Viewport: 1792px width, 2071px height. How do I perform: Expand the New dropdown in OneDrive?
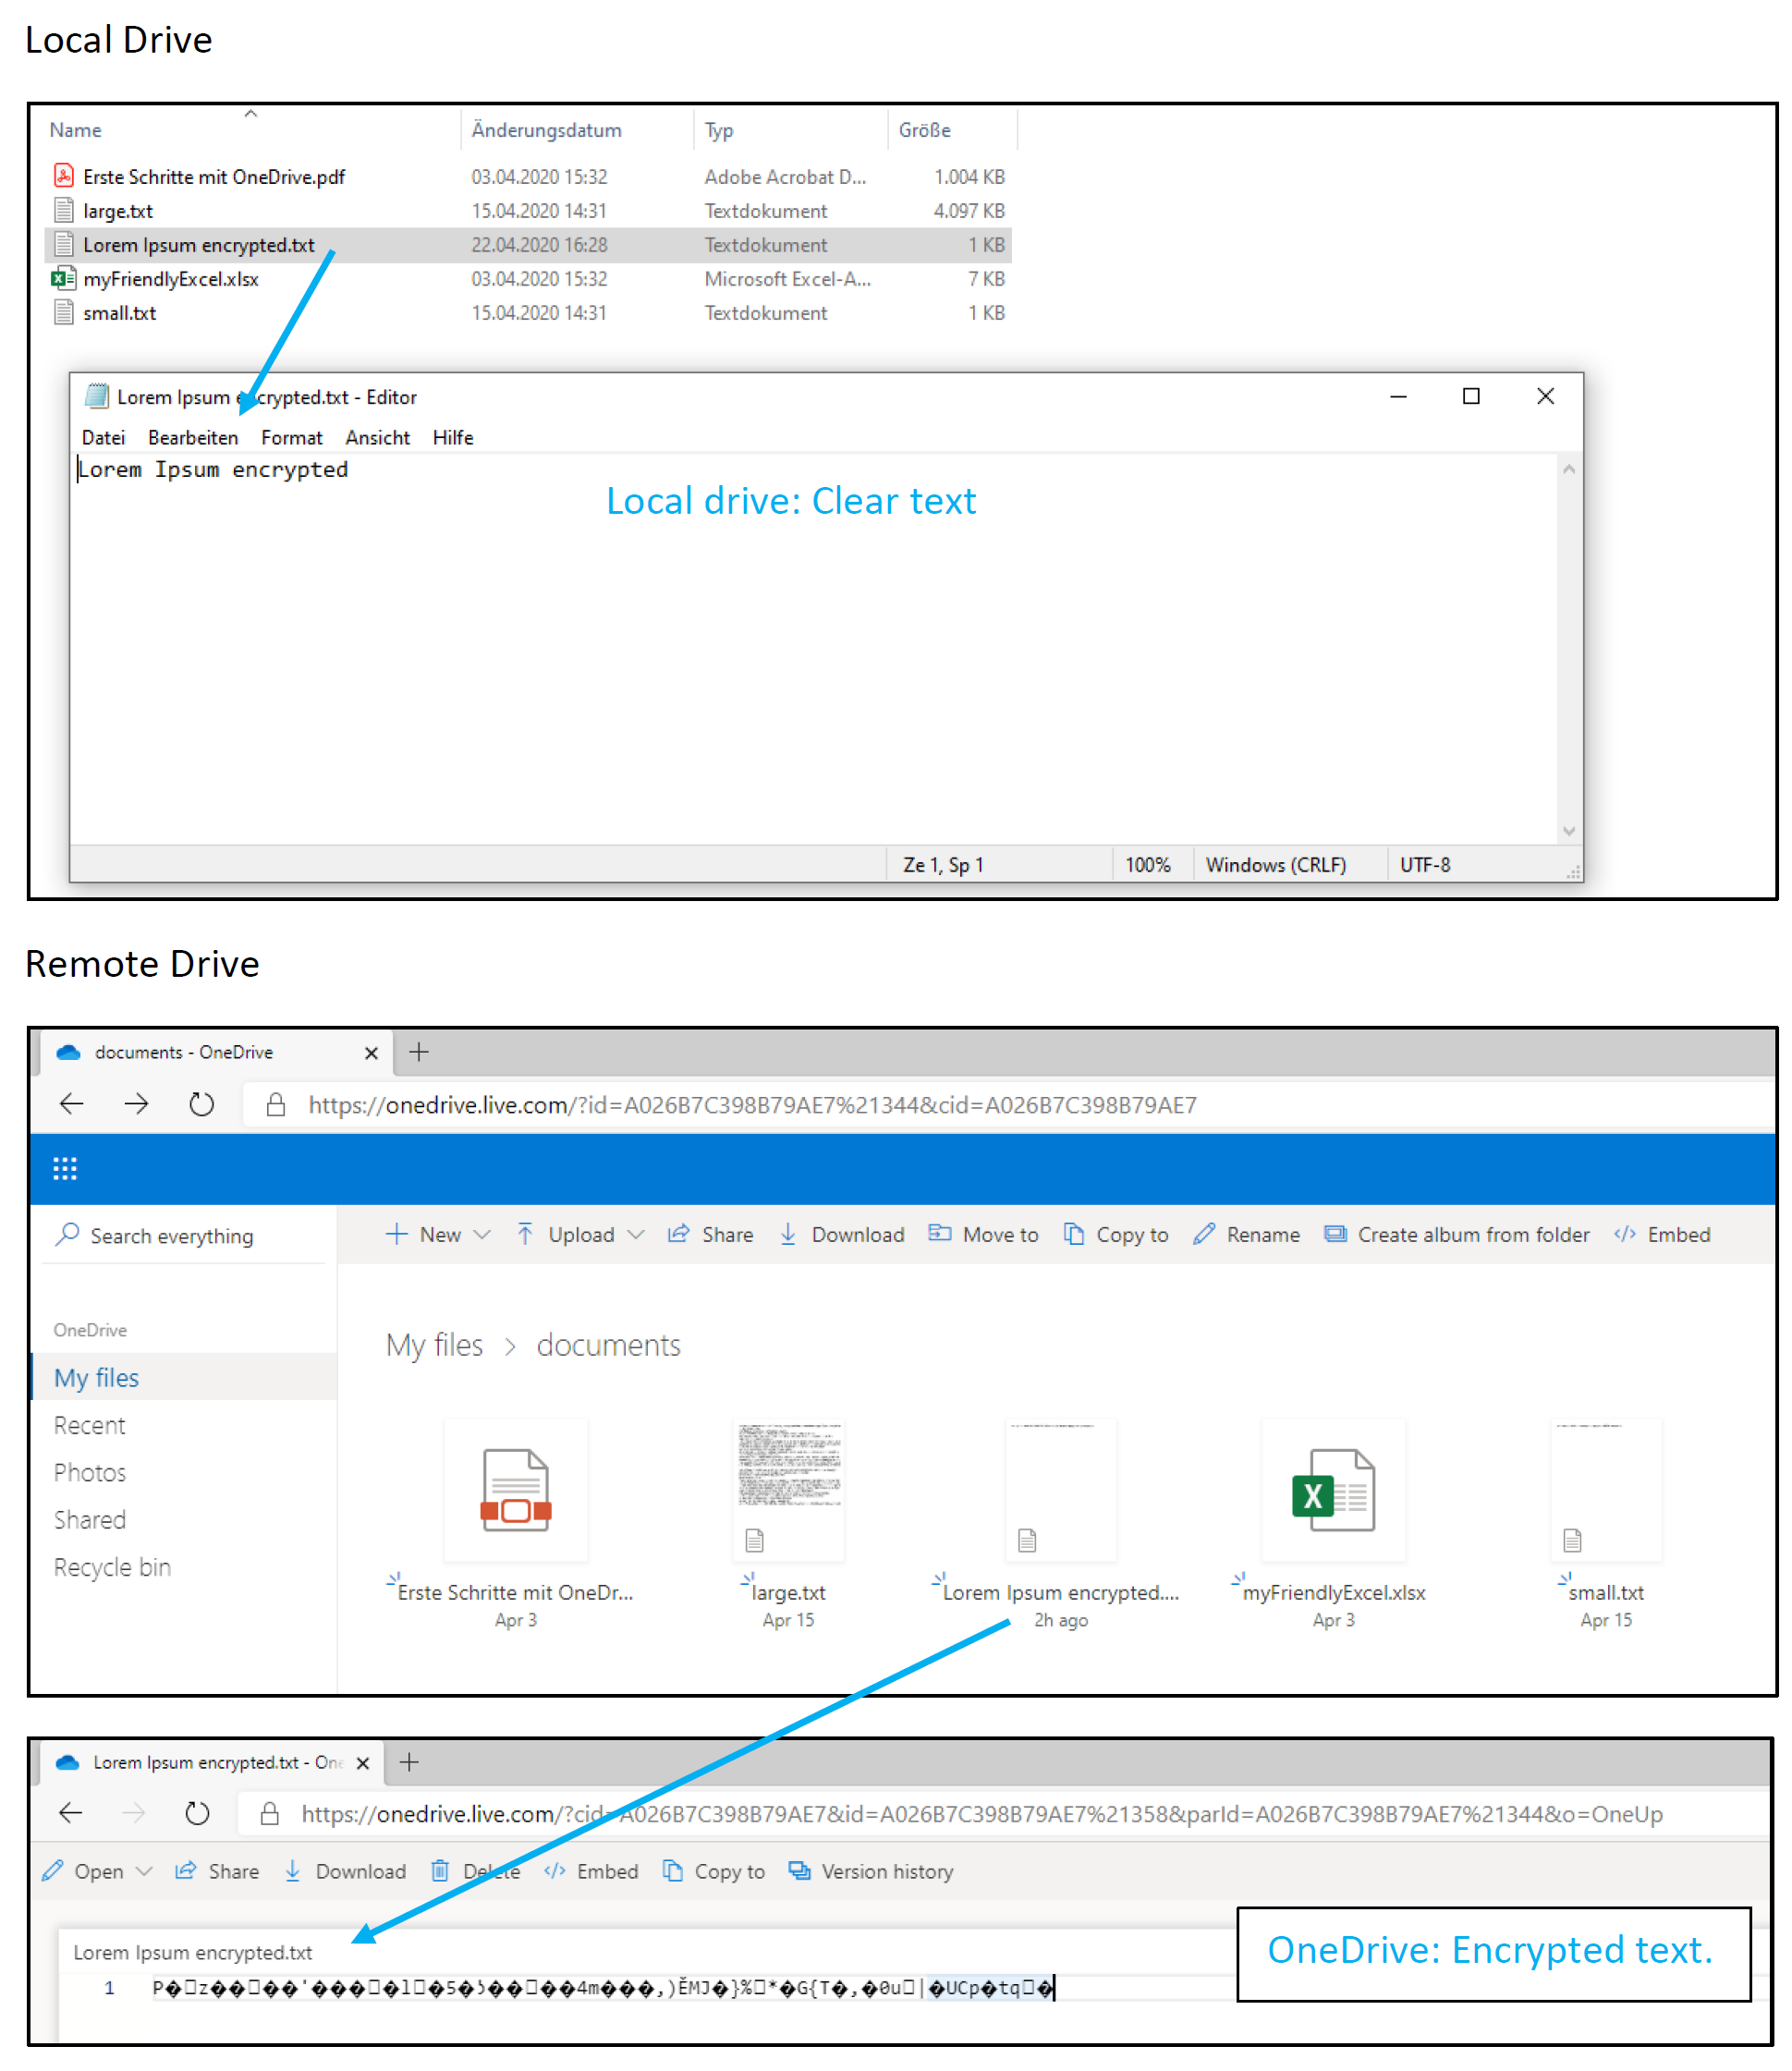tap(482, 1234)
